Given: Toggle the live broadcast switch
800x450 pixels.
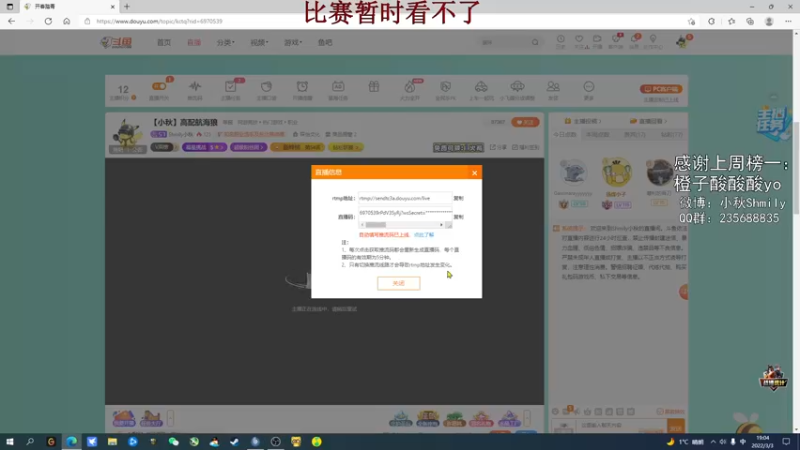Looking at the screenshot, I should pos(159,87).
